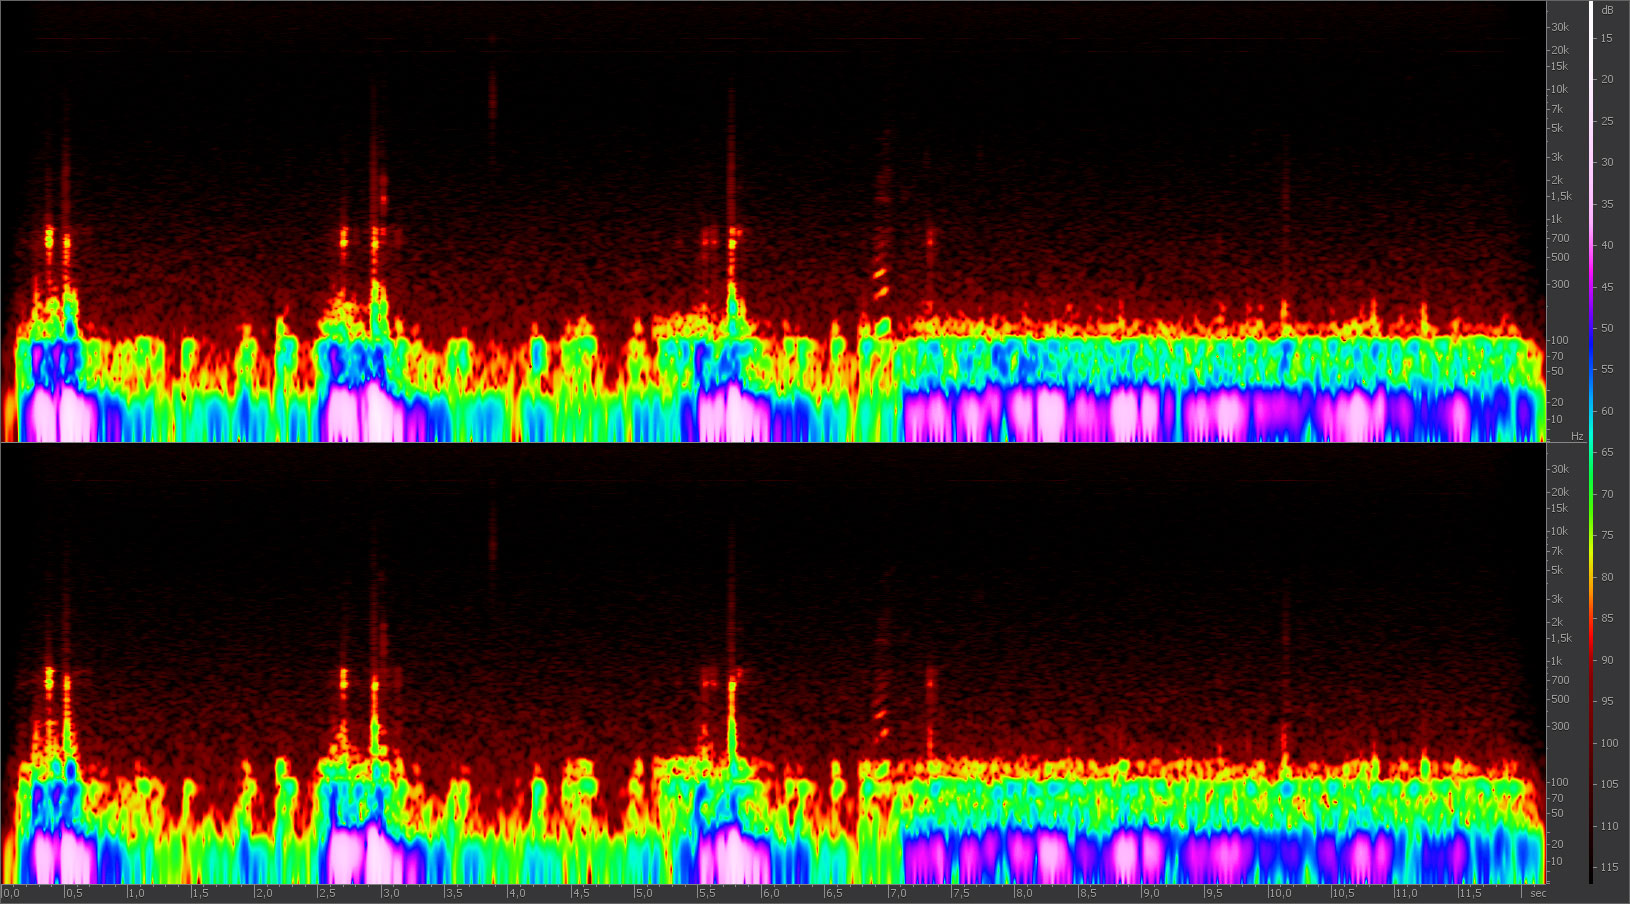Click the 115 dB label on the level scale
Viewport: 1630px width, 904px height.
click(x=1609, y=867)
